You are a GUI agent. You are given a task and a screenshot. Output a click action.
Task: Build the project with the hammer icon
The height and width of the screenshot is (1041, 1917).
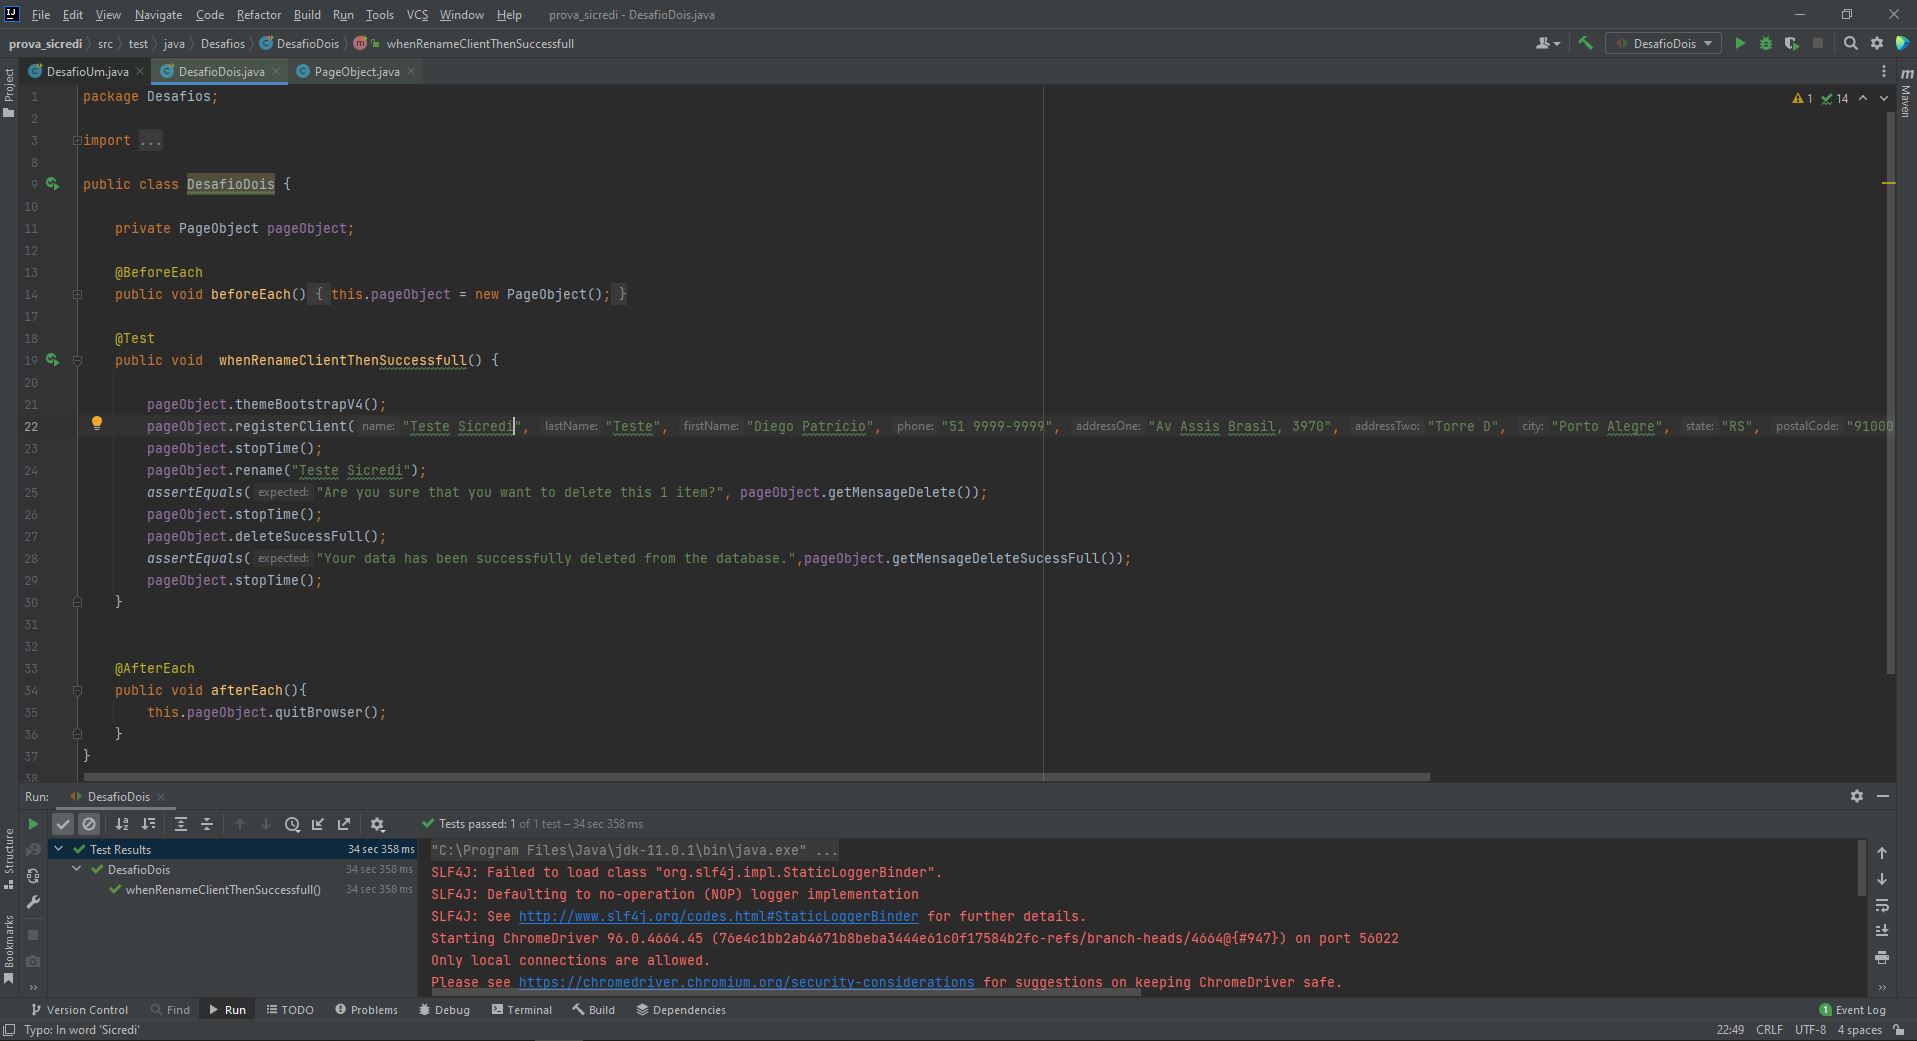(1585, 43)
